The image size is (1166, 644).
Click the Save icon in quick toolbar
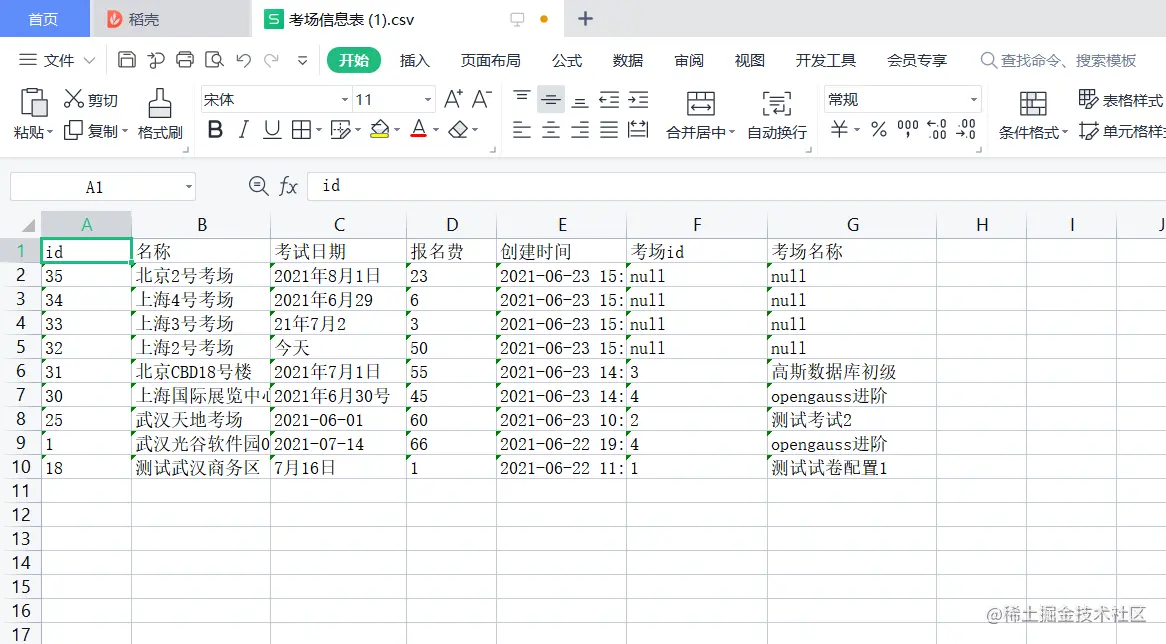tap(127, 59)
